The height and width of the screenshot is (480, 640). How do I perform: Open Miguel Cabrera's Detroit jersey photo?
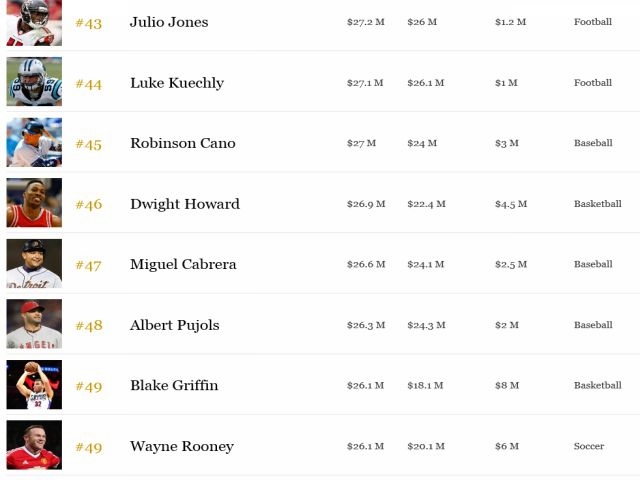(x=34, y=263)
